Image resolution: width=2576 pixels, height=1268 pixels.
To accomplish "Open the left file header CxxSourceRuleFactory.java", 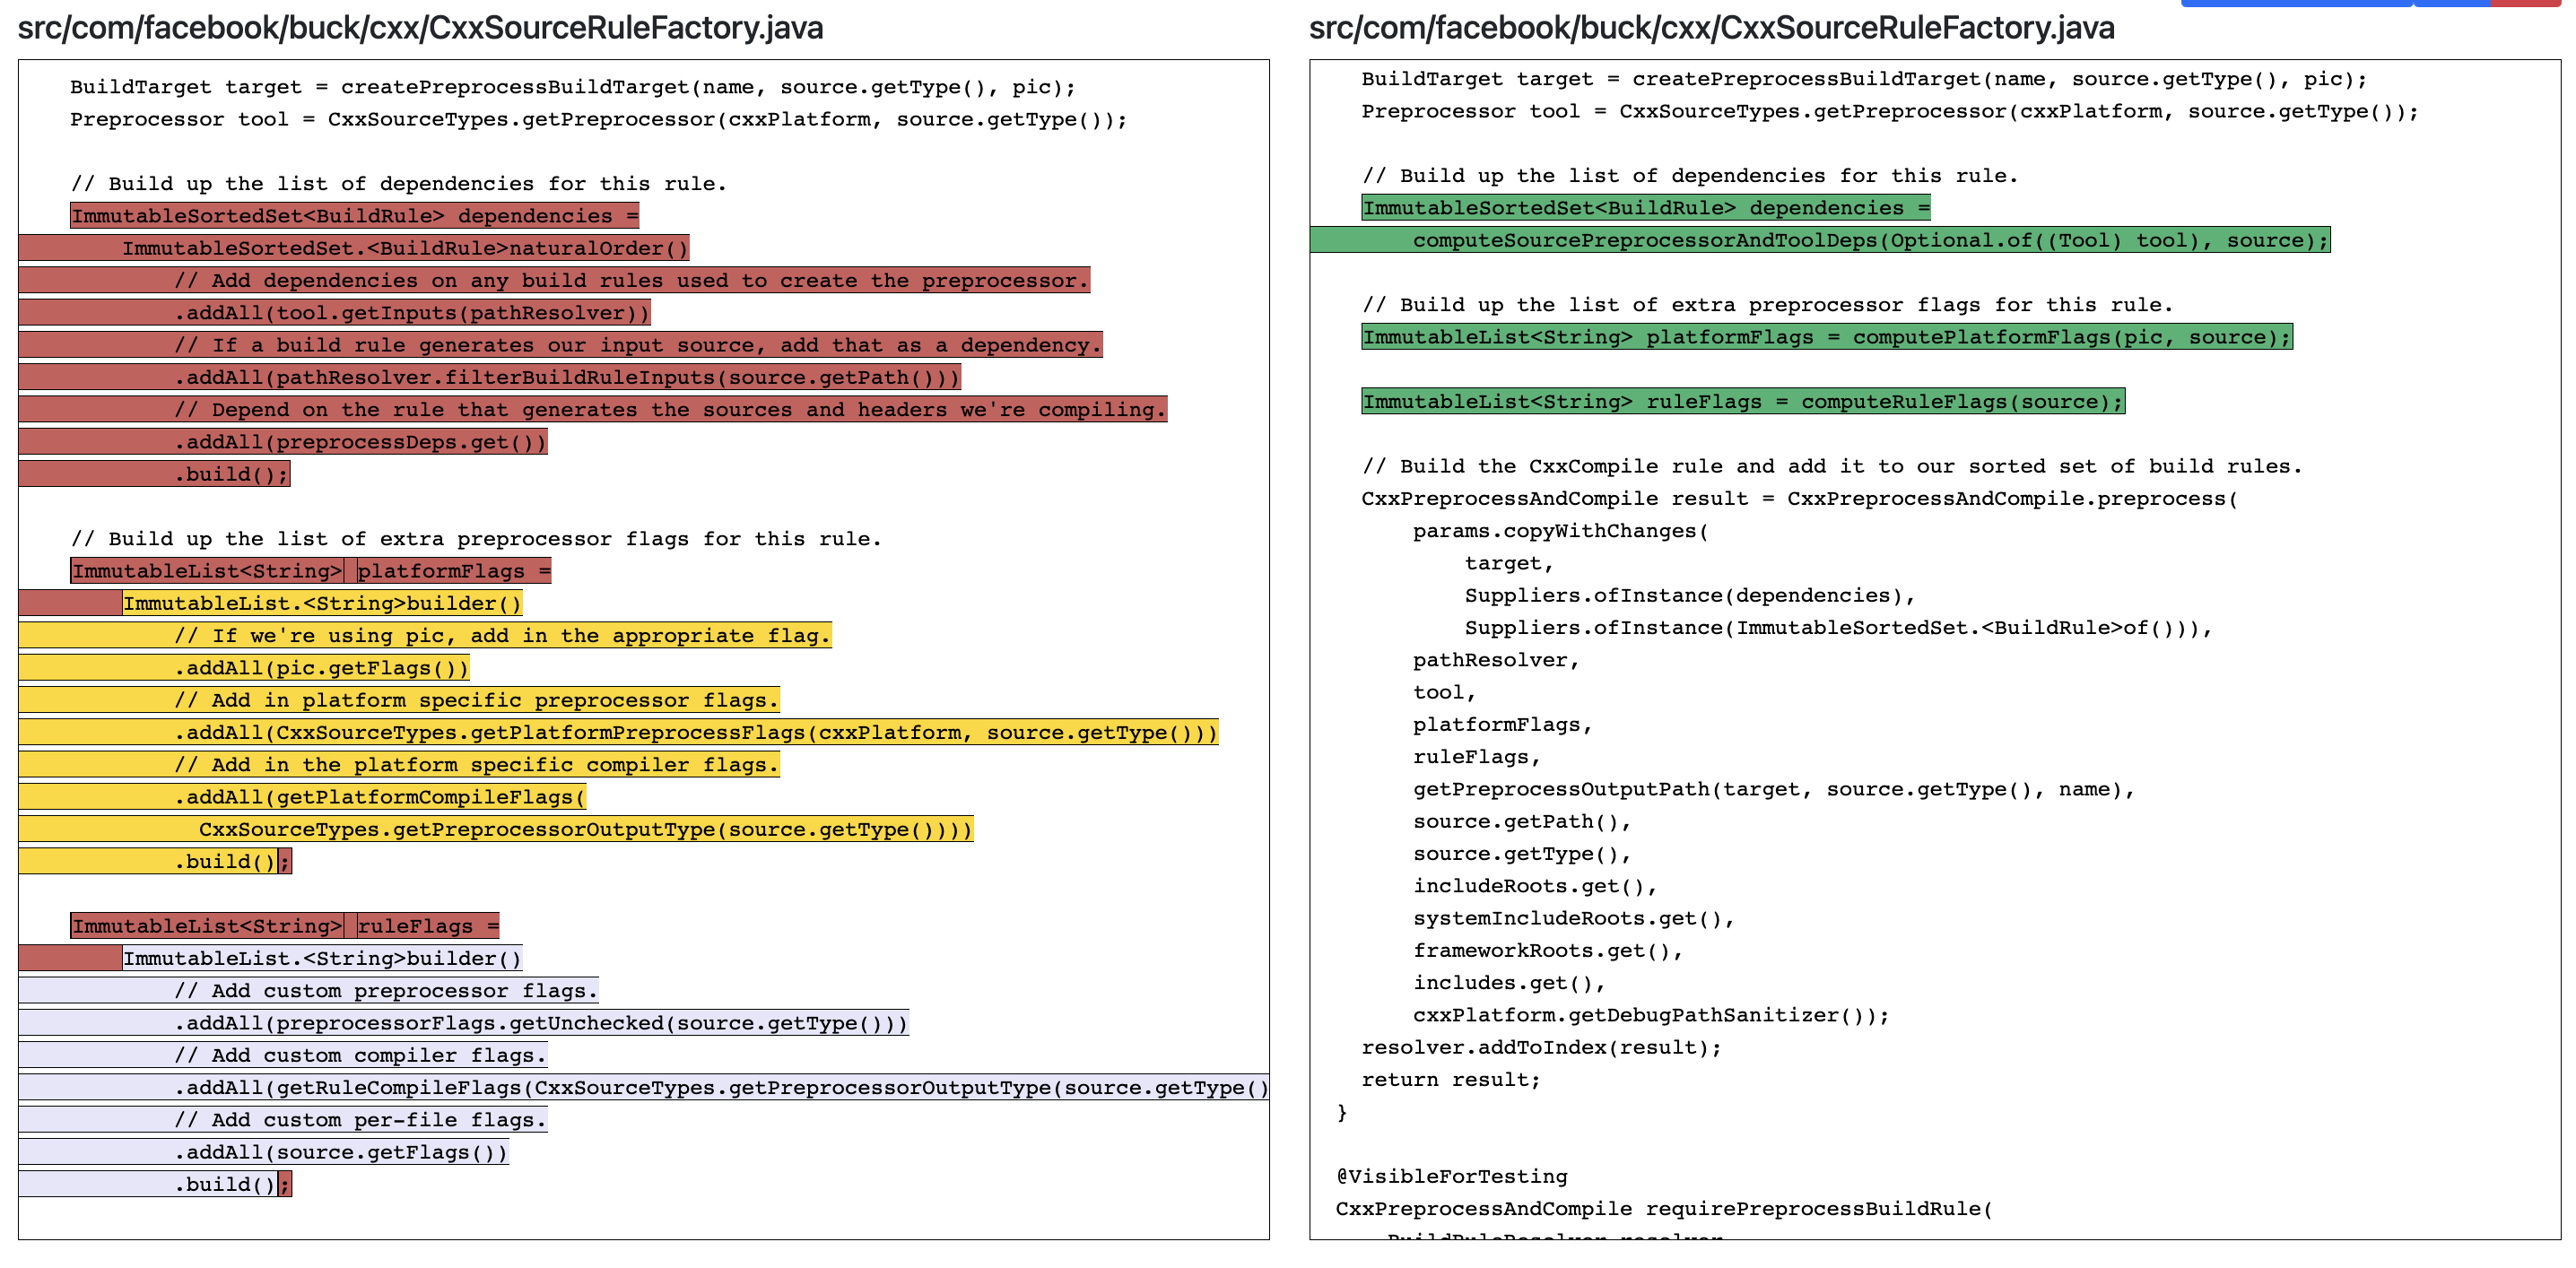I will tap(420, 28).
